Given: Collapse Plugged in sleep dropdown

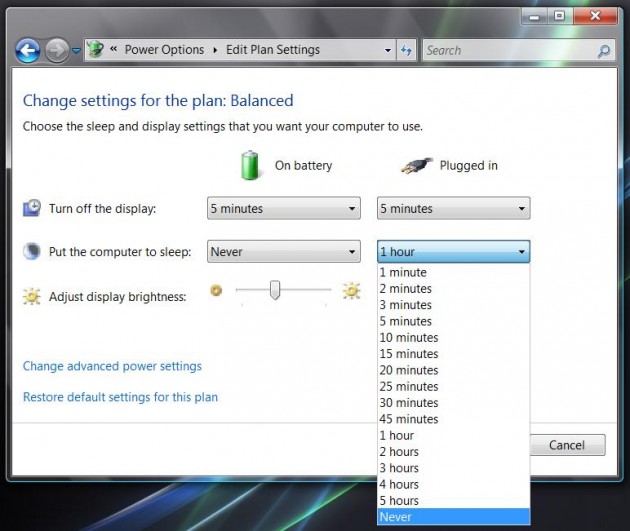Looking at the screenshot, I should (x=454, y=251).
